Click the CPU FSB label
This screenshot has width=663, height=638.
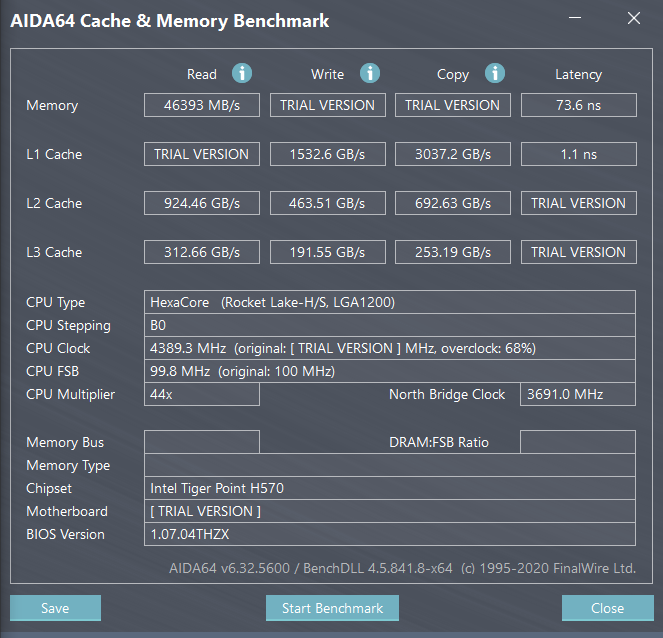pos(52,371)
